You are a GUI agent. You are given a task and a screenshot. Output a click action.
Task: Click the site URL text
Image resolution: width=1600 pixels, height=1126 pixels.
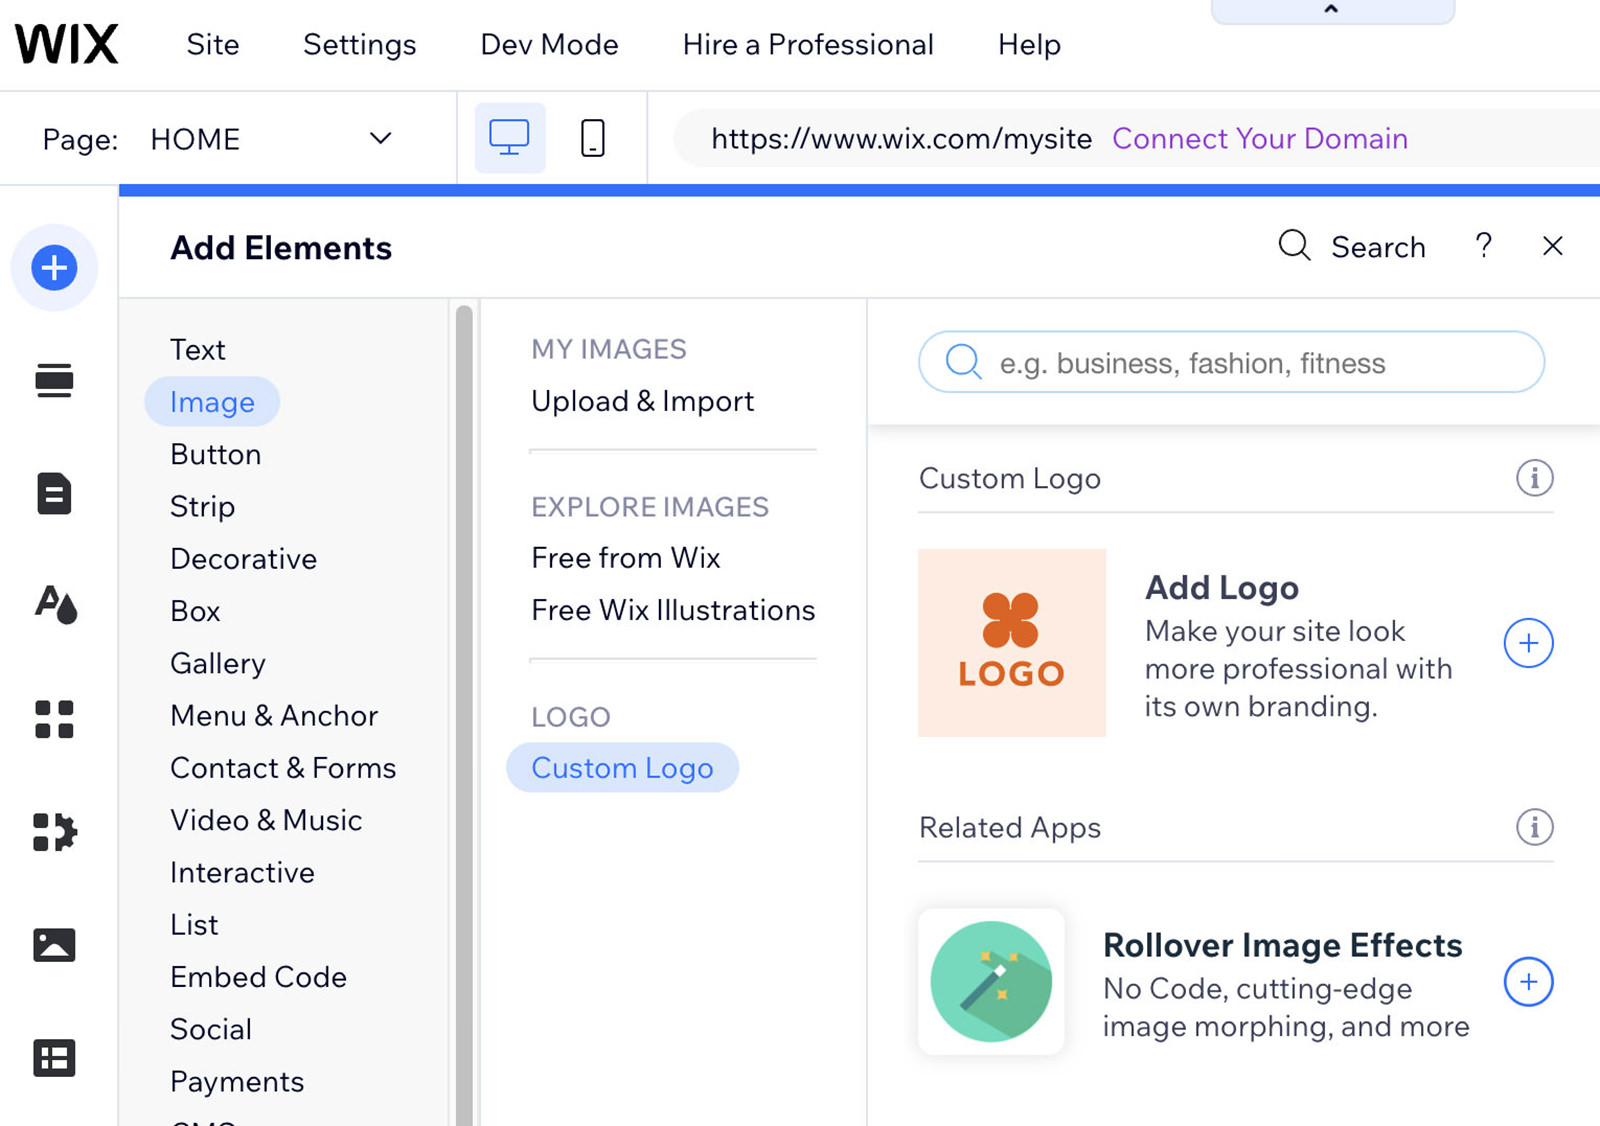[901, 138]
